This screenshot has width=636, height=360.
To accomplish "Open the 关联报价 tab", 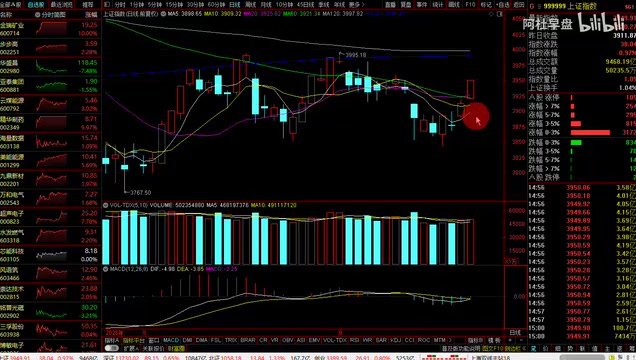I will 153,348.
